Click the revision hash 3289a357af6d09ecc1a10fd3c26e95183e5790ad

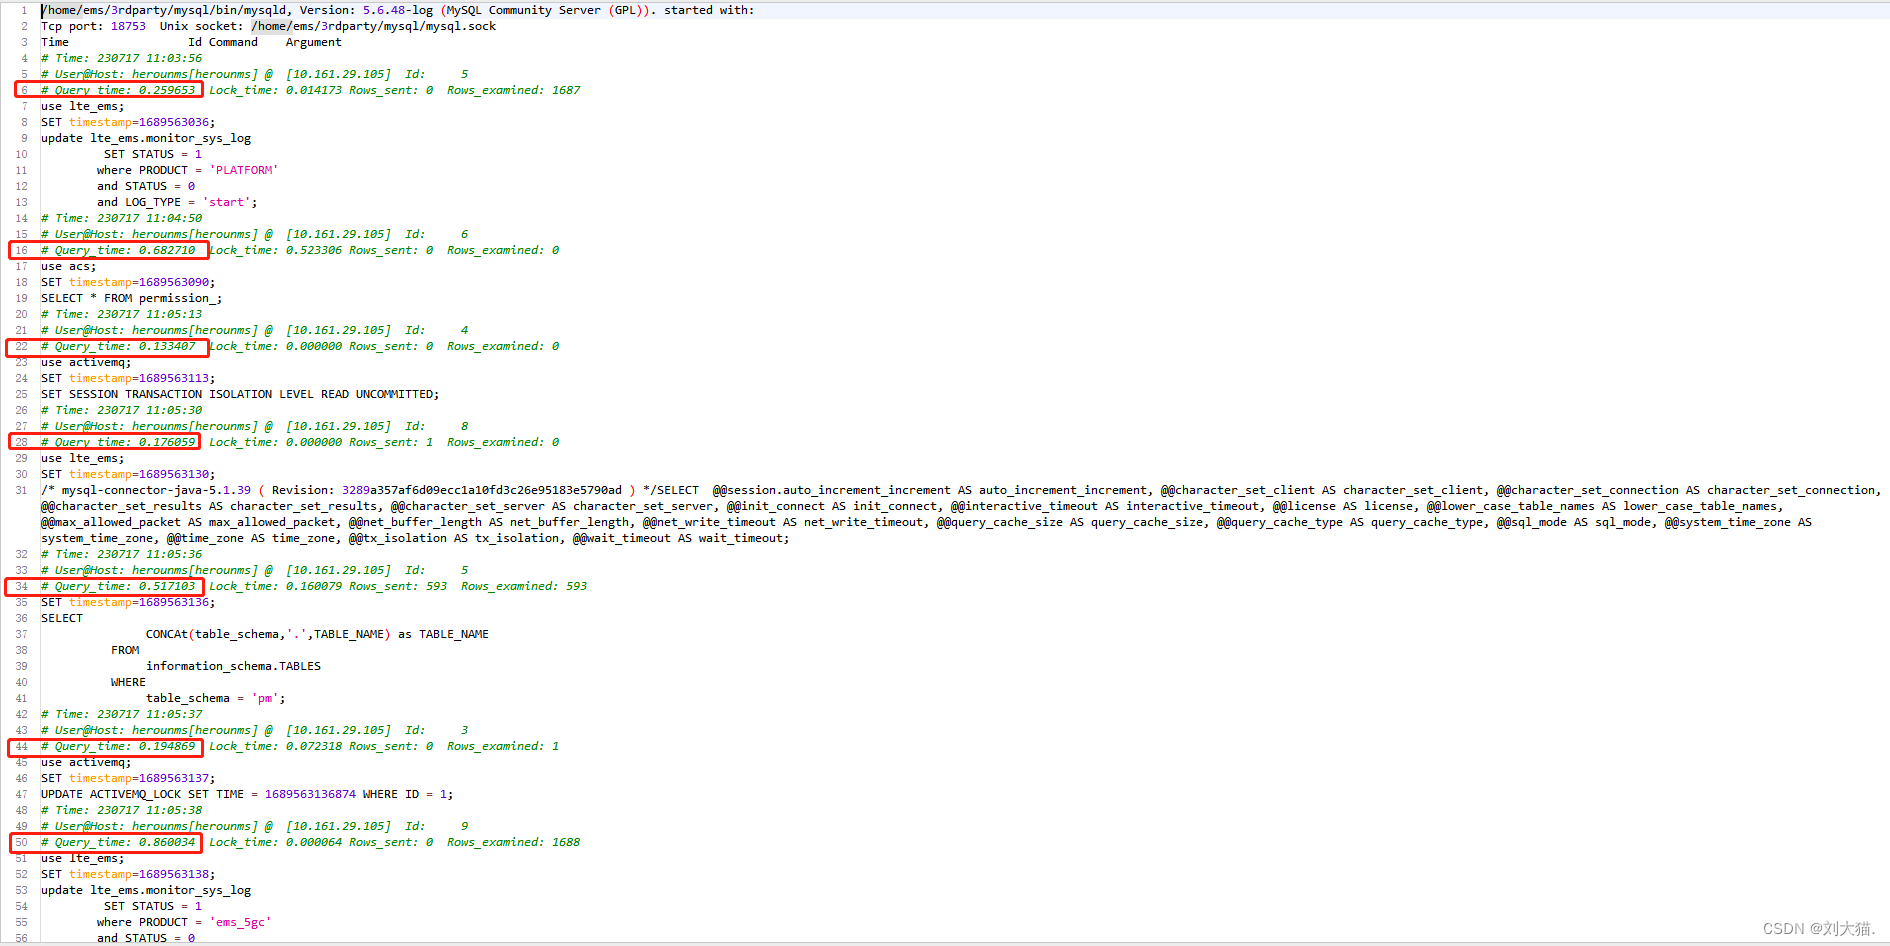482,490
